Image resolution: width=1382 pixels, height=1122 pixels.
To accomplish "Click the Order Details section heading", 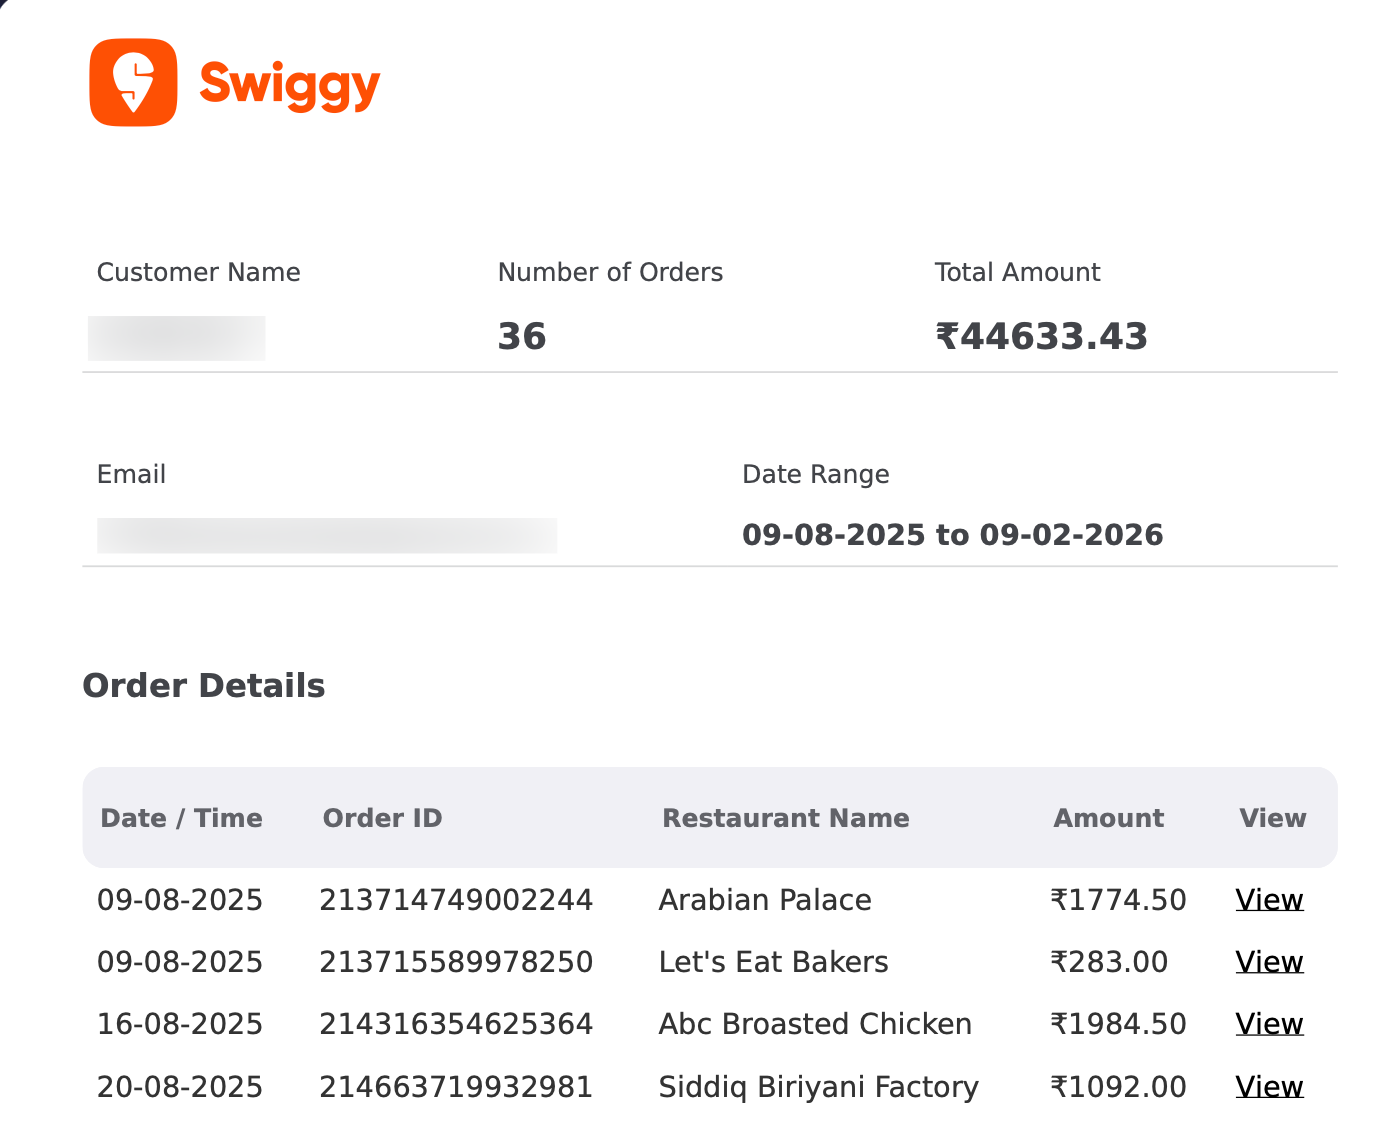I will [x=203, y=685].
